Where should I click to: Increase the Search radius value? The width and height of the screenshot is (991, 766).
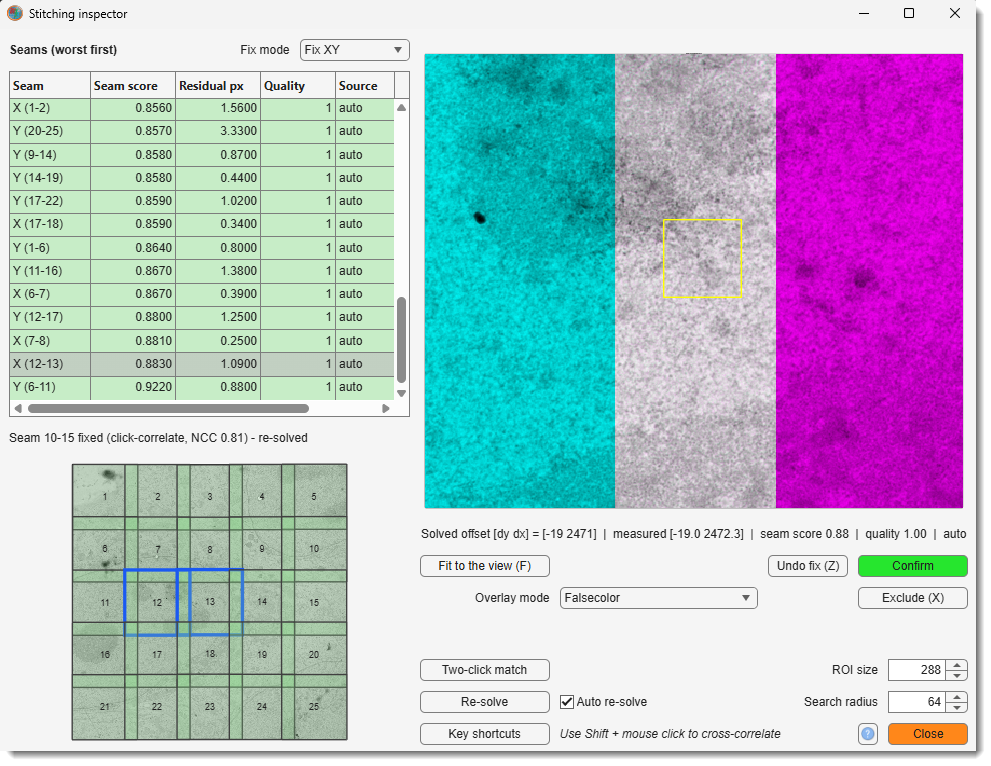(957, 696)
